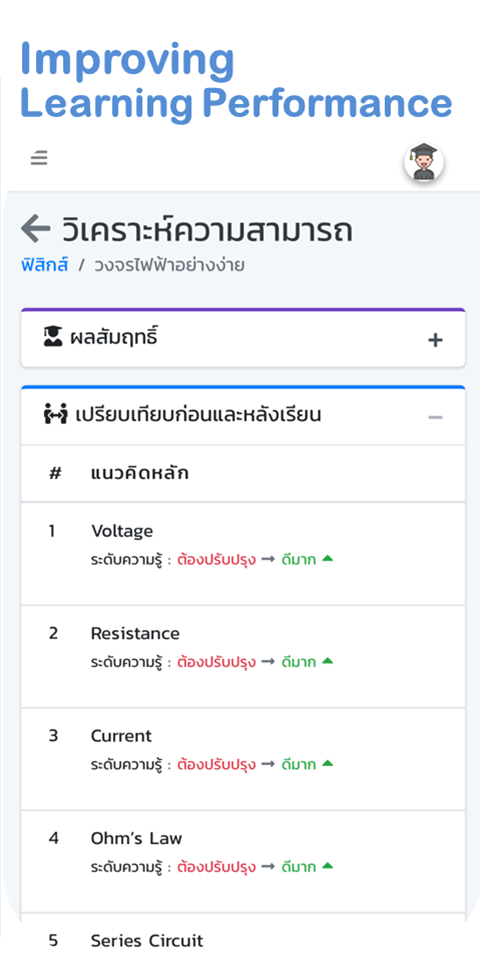Click the วงจรไฟฟ้าอย่างง่าย breadcrumb item
Viewport: 480px width, 975px height.
169,266
